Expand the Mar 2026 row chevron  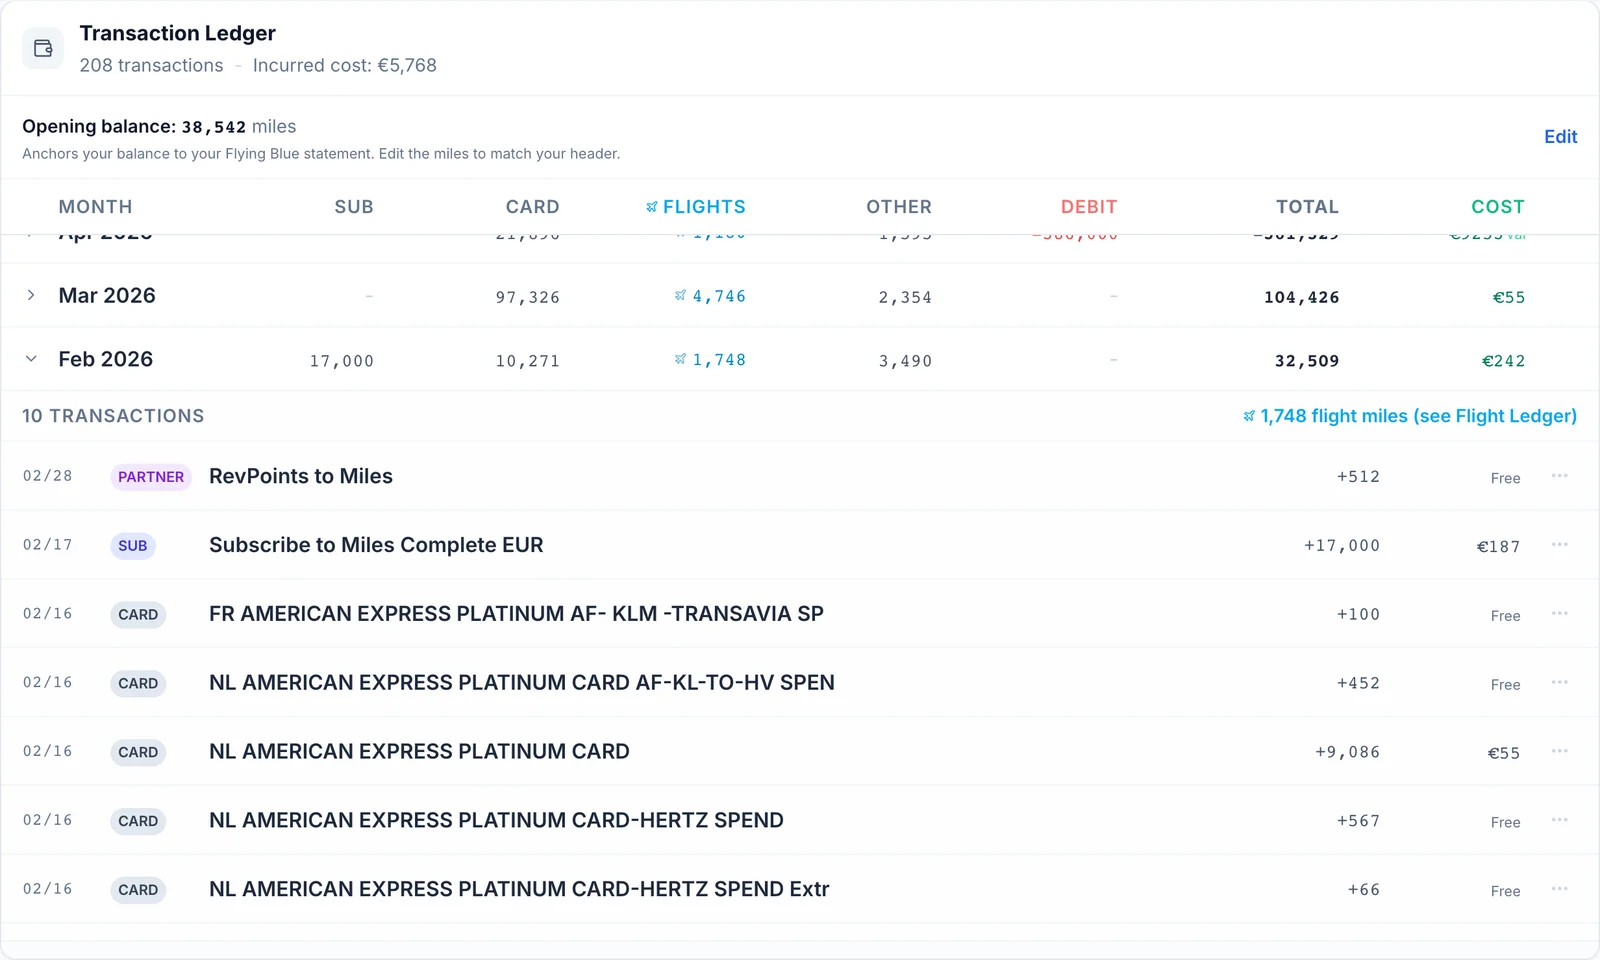pos(31,295)
